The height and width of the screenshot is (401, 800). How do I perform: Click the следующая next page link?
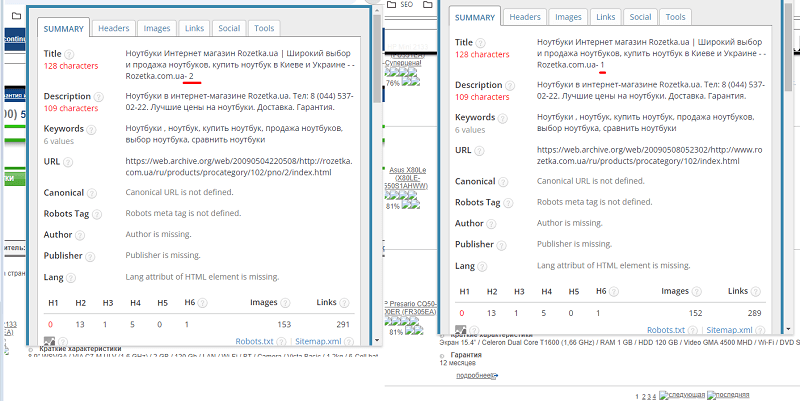point(682,395)
